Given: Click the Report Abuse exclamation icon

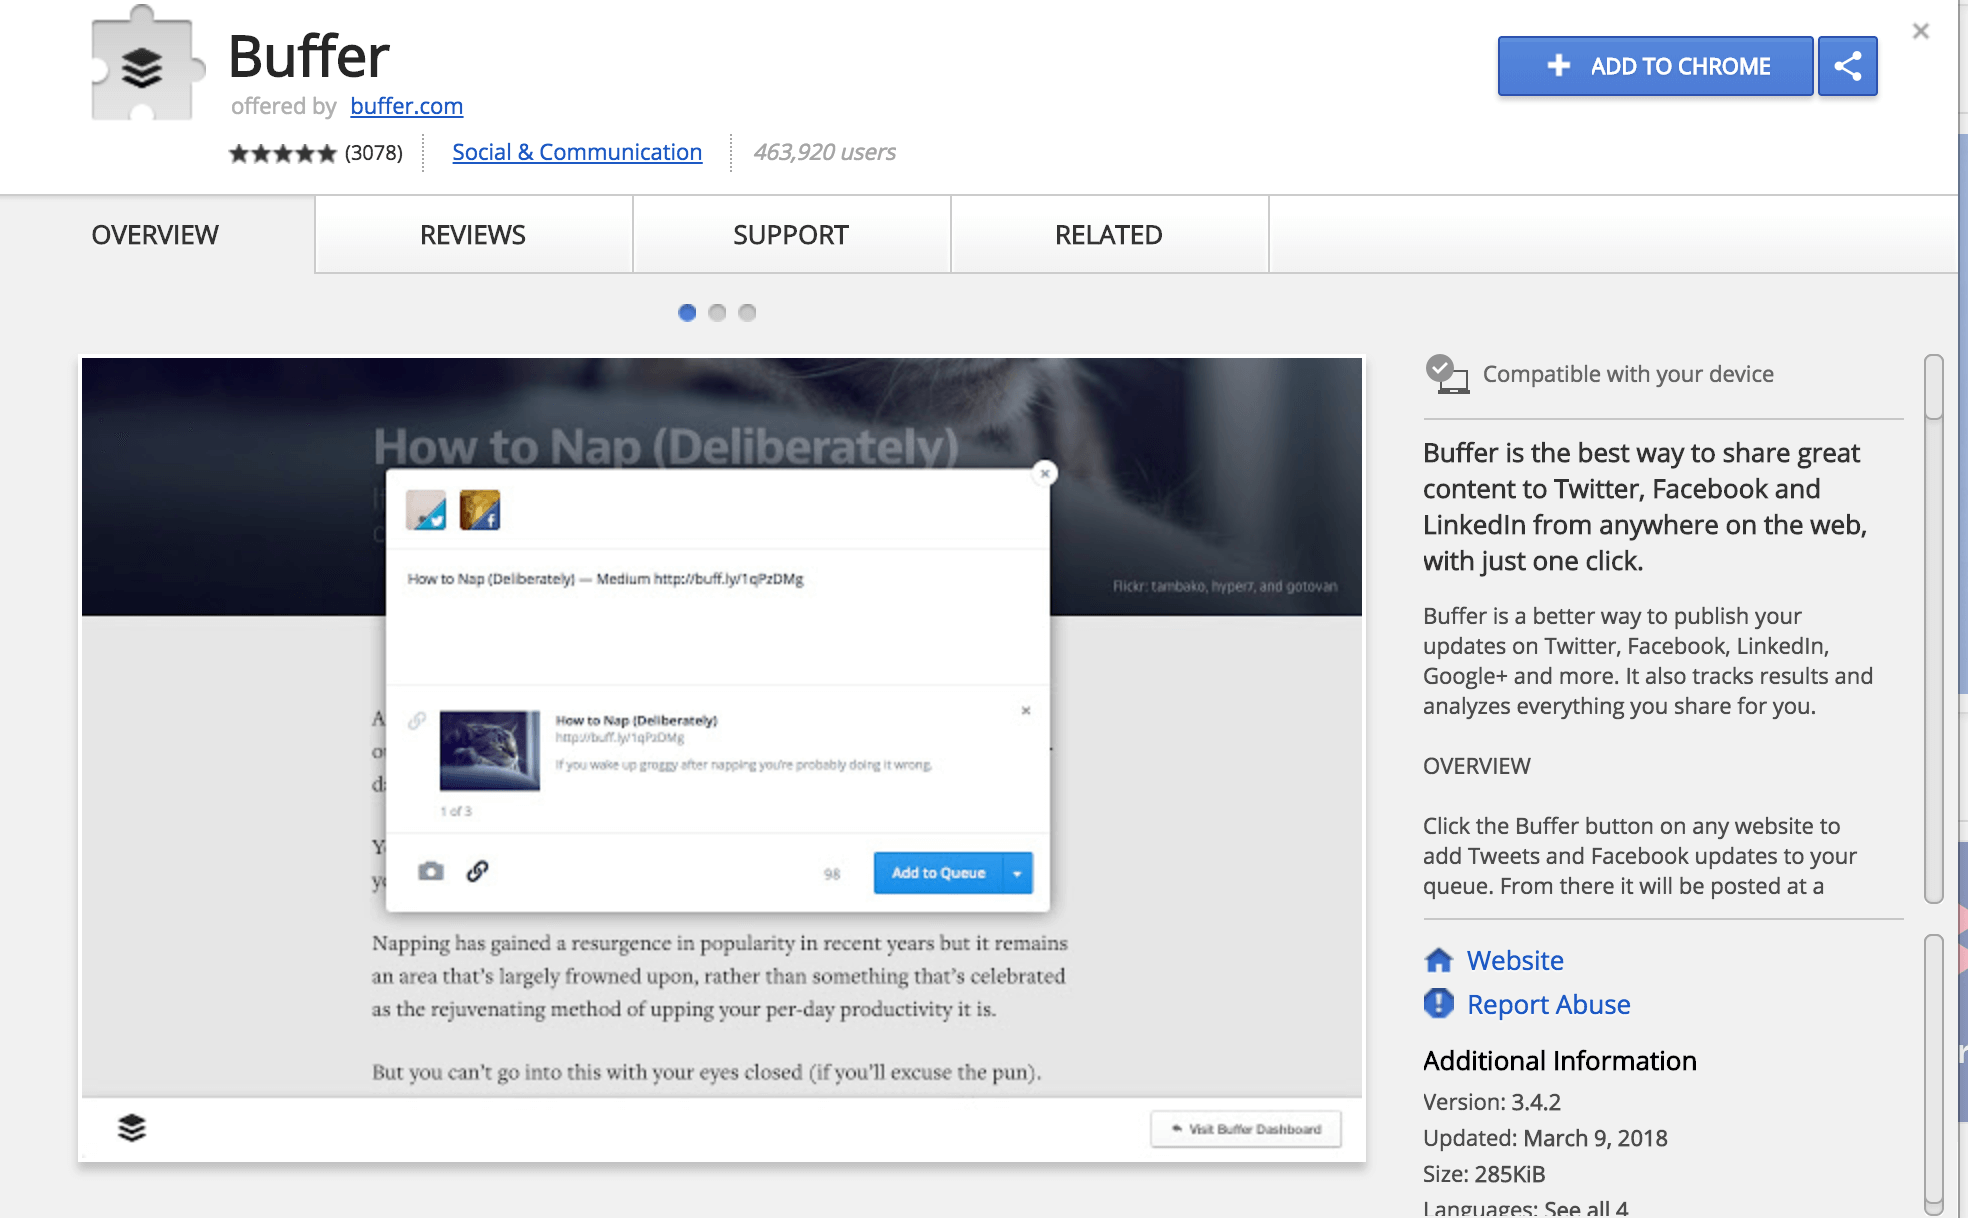Looking at the screenshot, I should pyautogui.click(x=1438, y=1003).
